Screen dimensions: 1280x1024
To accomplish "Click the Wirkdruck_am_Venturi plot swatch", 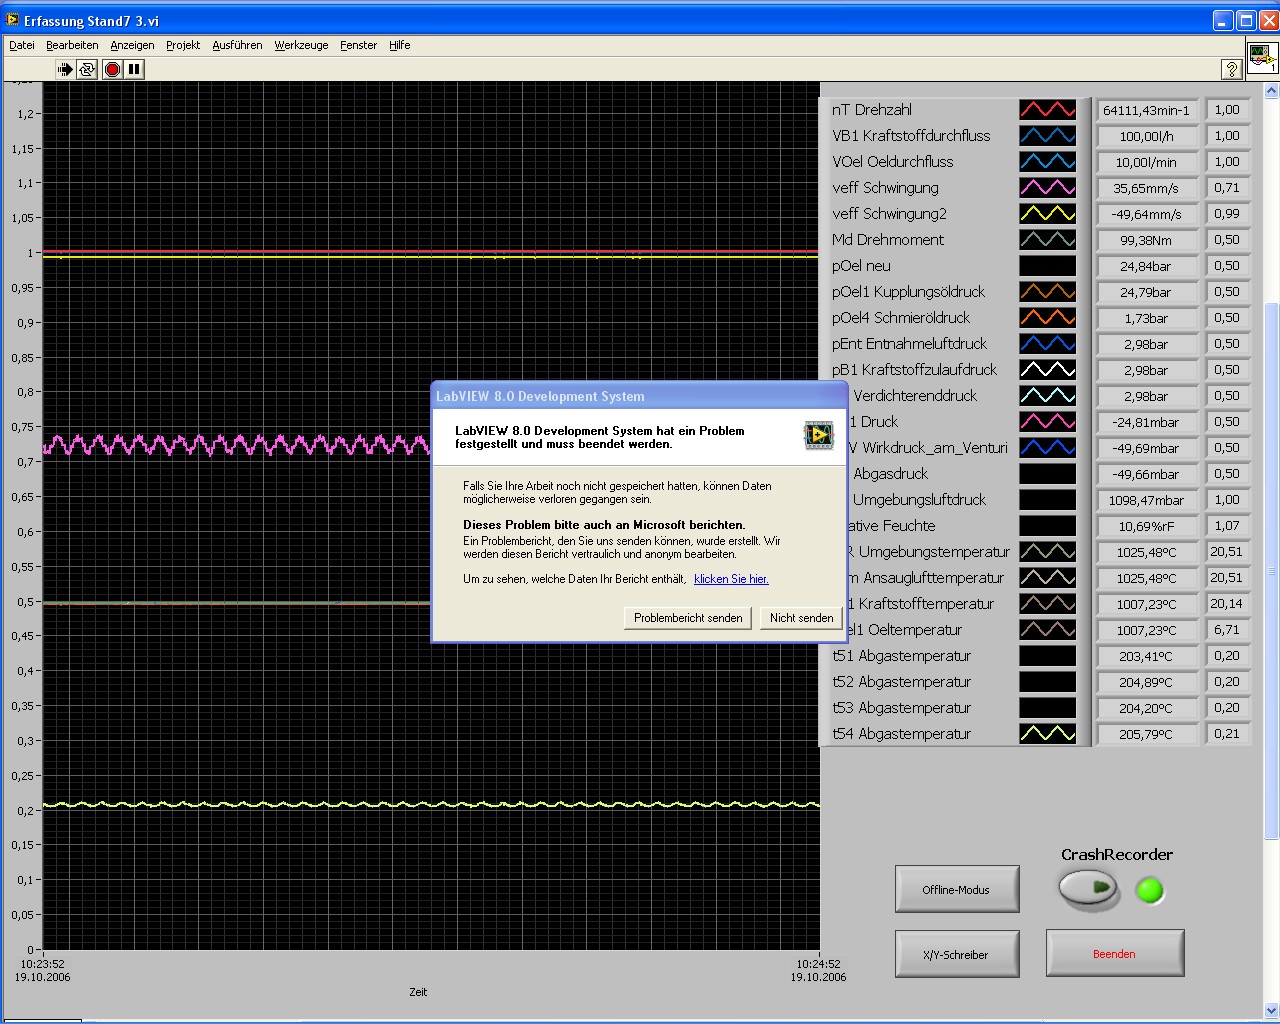I will pyautogui.click(x=1048, y=448).
